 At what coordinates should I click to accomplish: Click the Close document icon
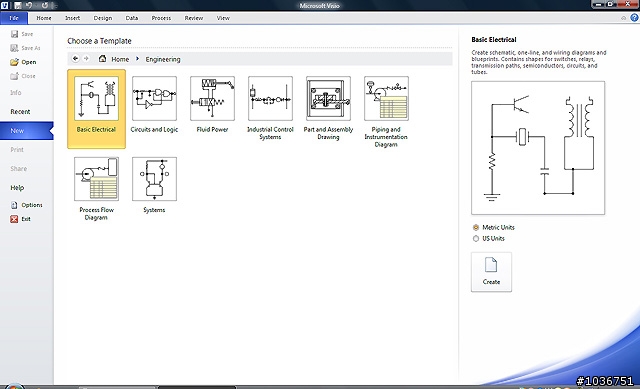[x=14, y=76]
